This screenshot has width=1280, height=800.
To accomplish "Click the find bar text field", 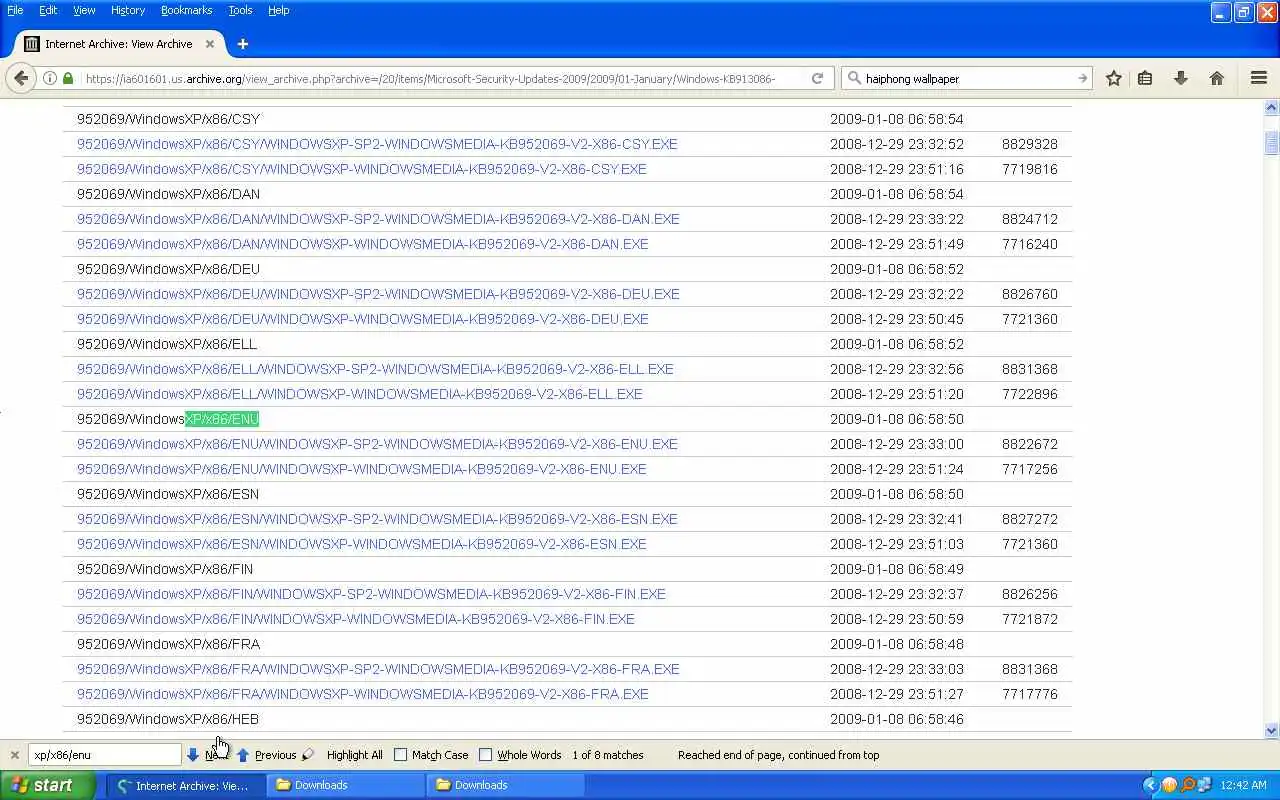I will click(105, 755).
